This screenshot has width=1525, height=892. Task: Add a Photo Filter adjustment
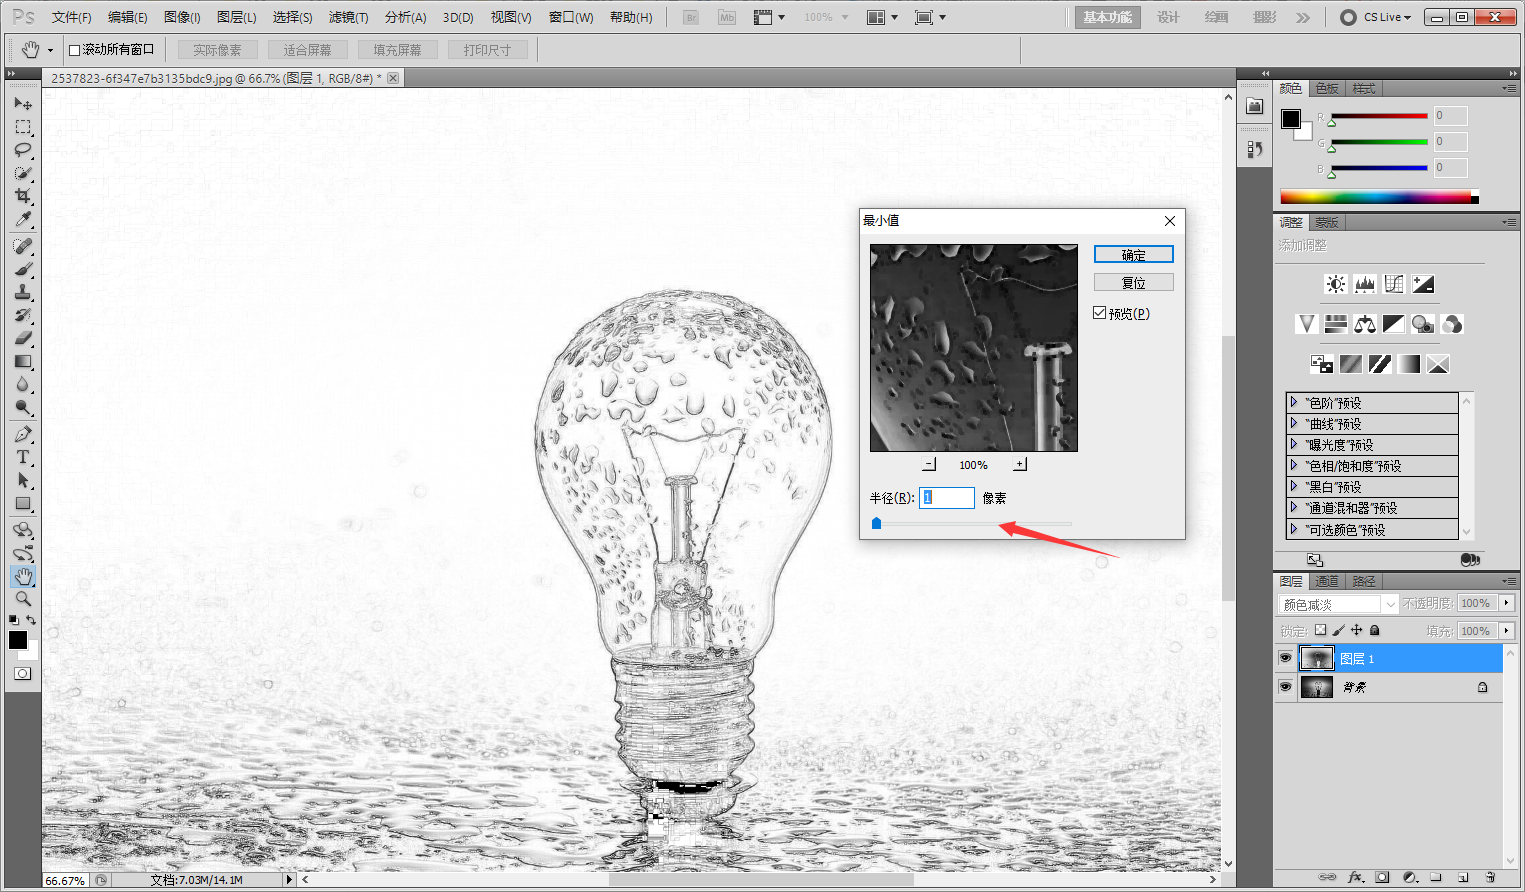pos(1423,324)
